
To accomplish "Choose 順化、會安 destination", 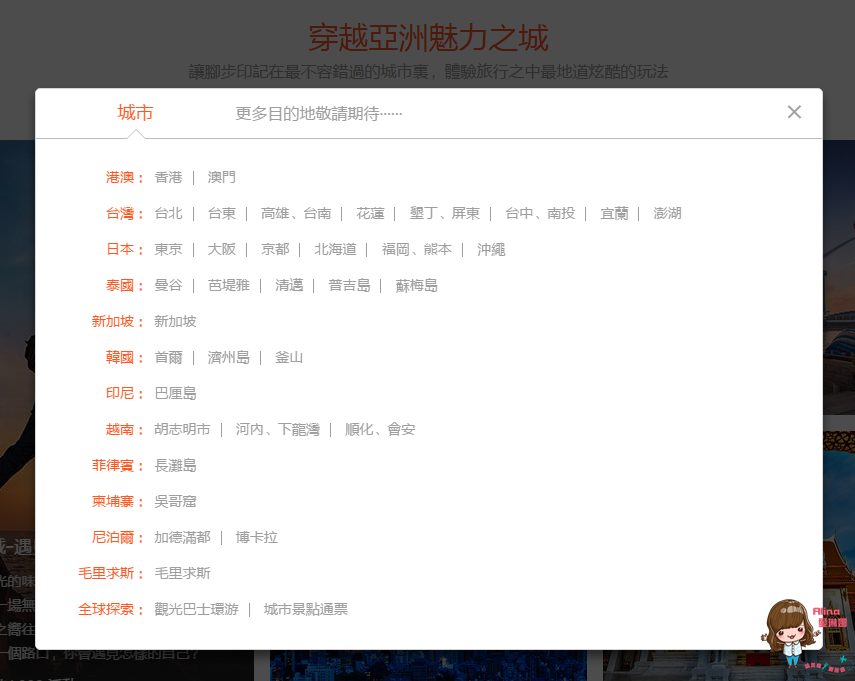I will point(380,429).
